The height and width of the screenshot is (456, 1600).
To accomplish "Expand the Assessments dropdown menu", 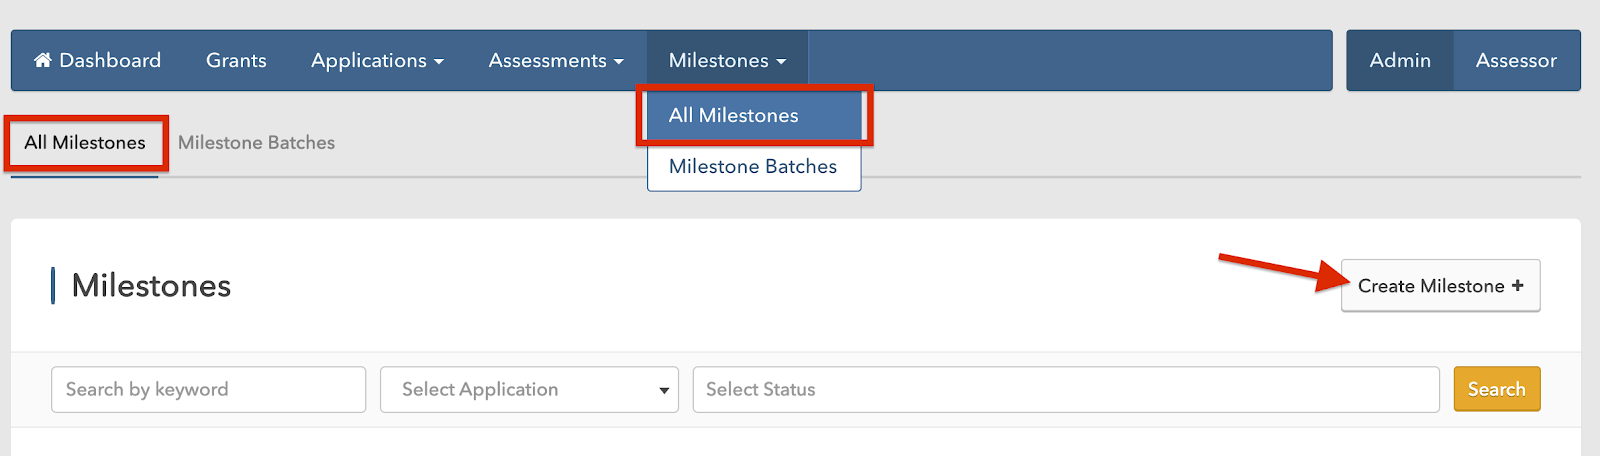I will pos(555,60).
